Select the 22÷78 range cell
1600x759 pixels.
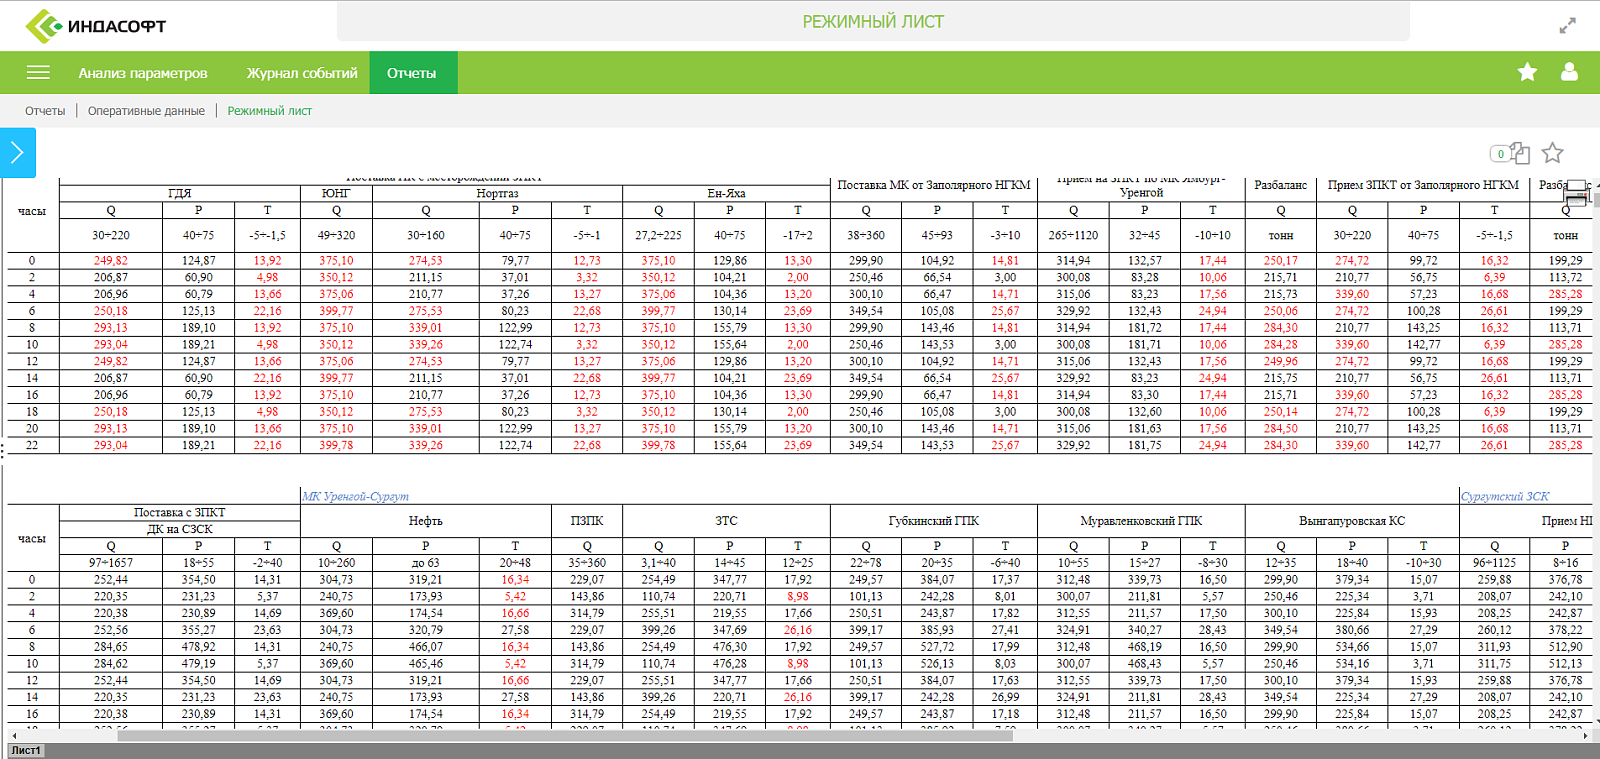(x=866, y=562)
